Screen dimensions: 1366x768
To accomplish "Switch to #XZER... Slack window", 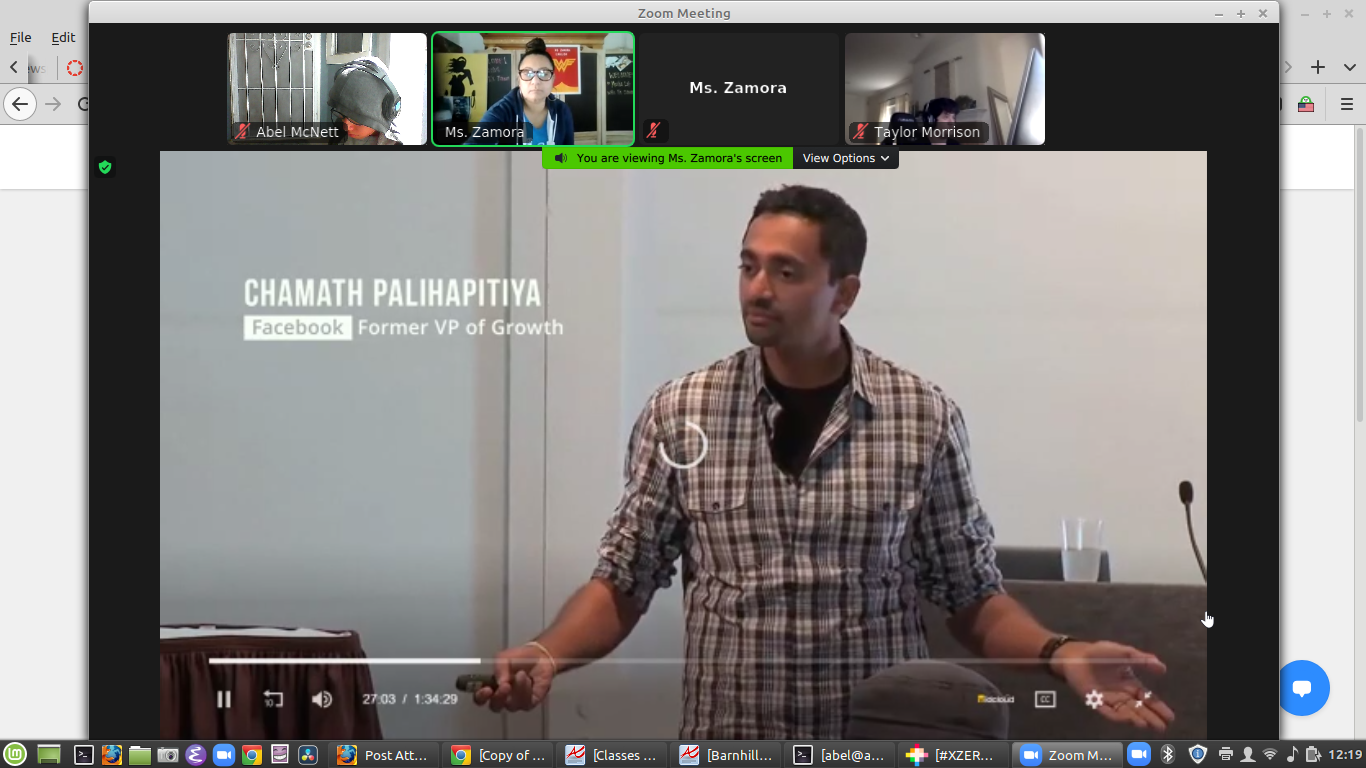I will (x=954, y=755).
